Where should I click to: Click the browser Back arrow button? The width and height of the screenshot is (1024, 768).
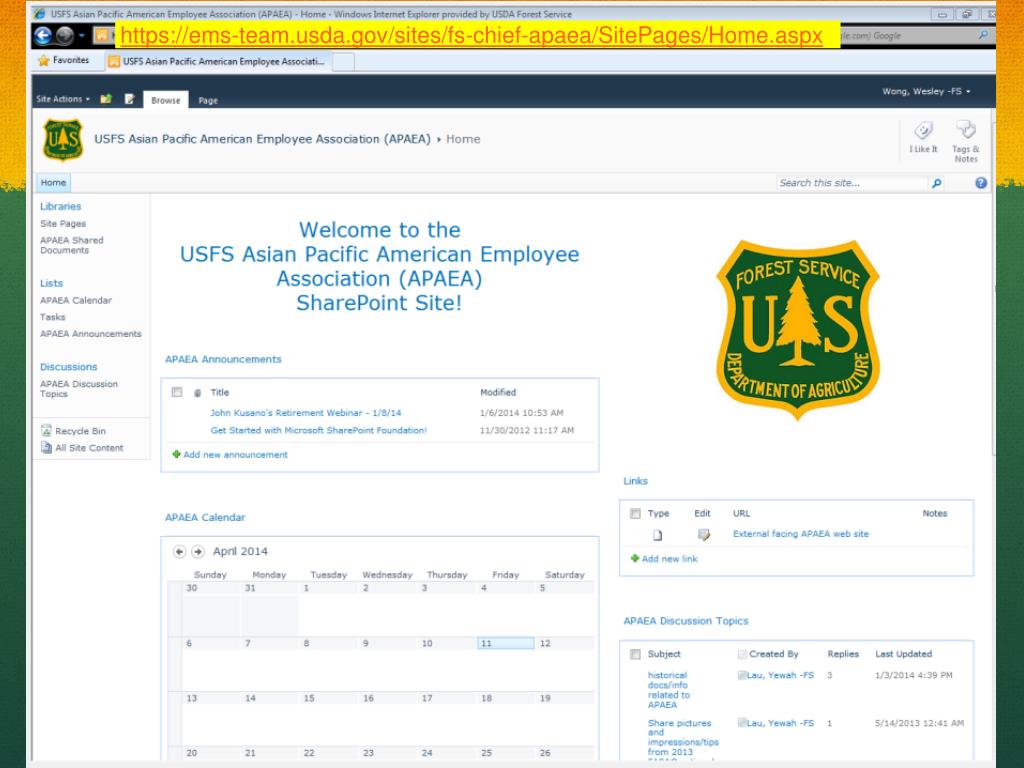point(44,35)
